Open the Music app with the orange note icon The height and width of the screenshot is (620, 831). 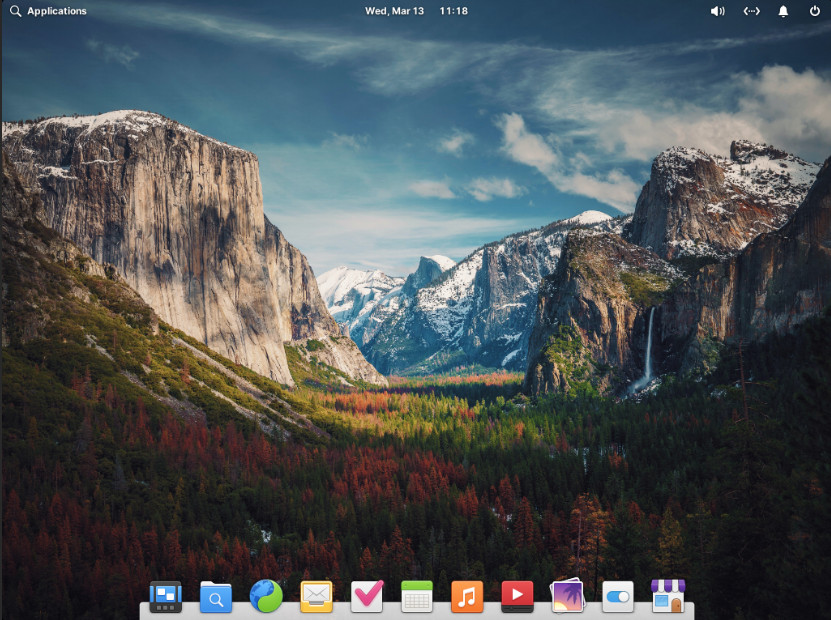(467, 596)
